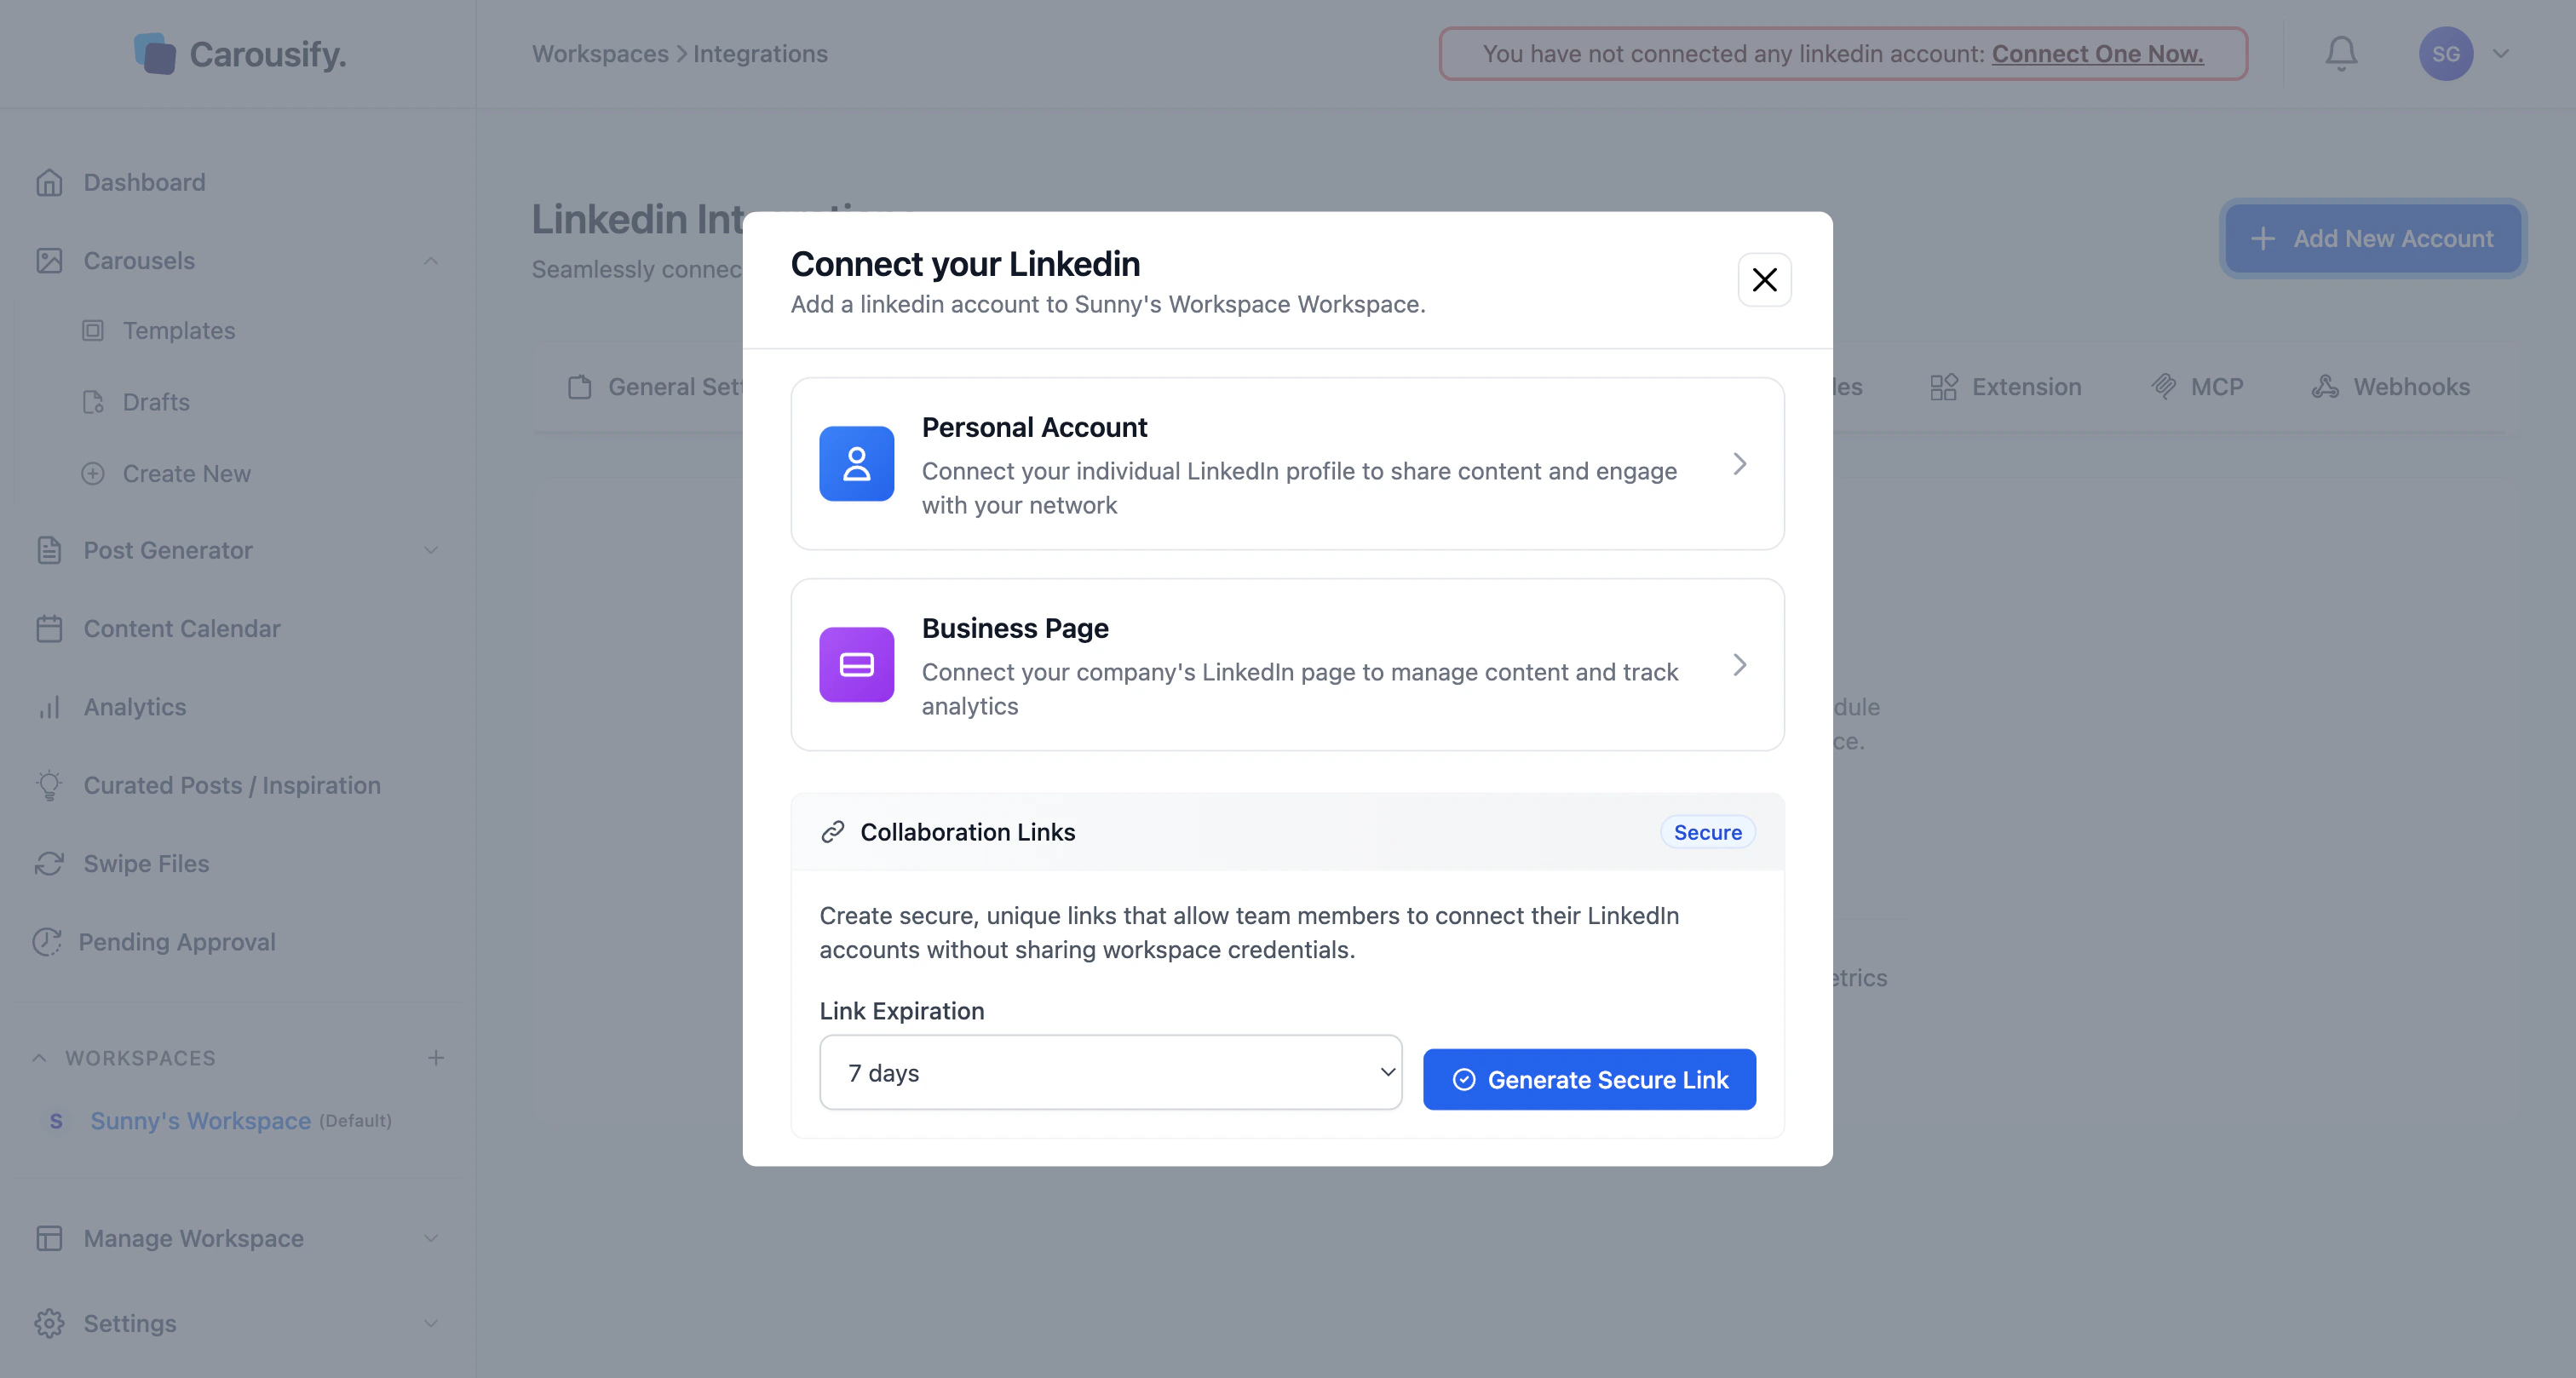Expand the Settings chevron
The image size is (2576, 1378).
click(x=431, y=1323)
